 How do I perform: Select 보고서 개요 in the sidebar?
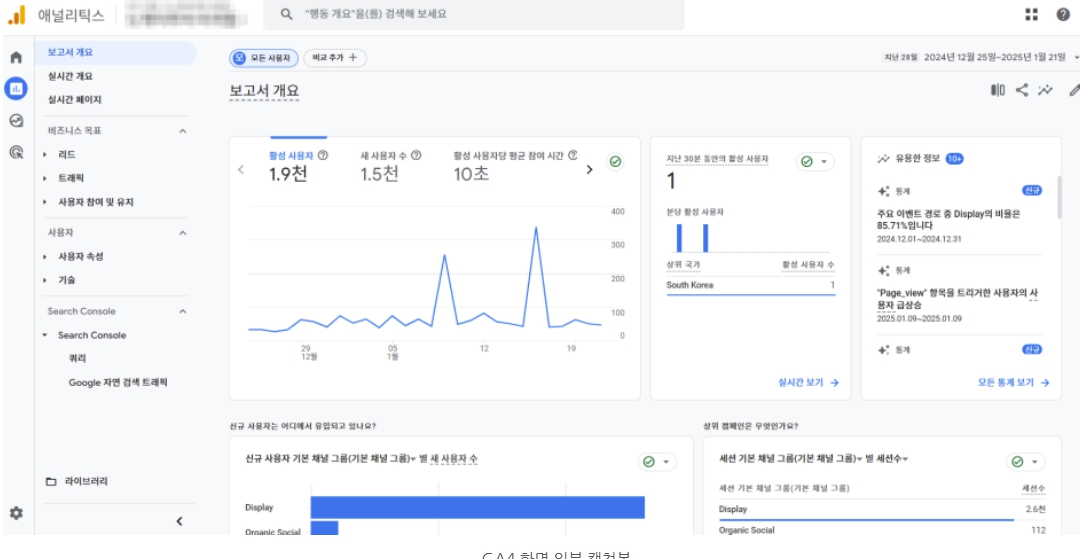point(115,52)
